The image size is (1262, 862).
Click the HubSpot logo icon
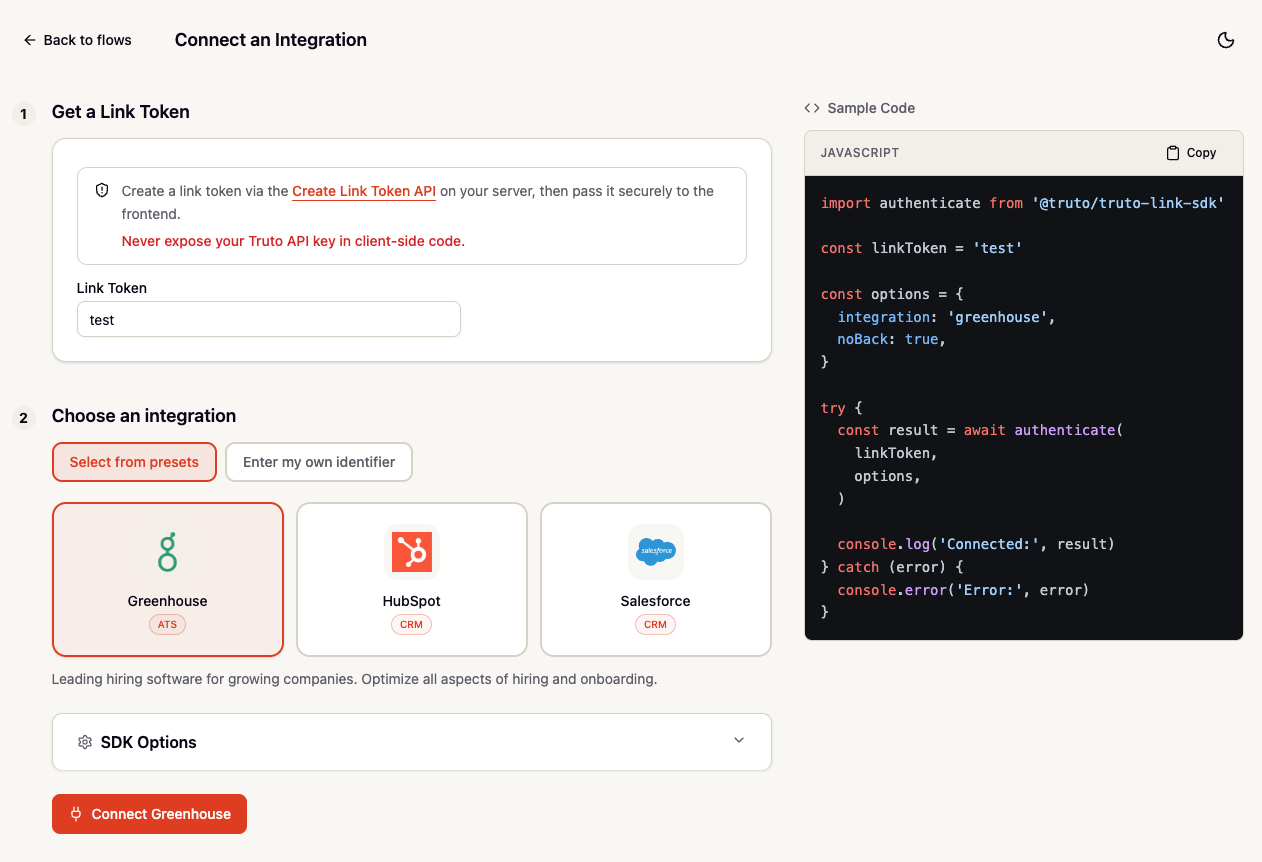412,552
